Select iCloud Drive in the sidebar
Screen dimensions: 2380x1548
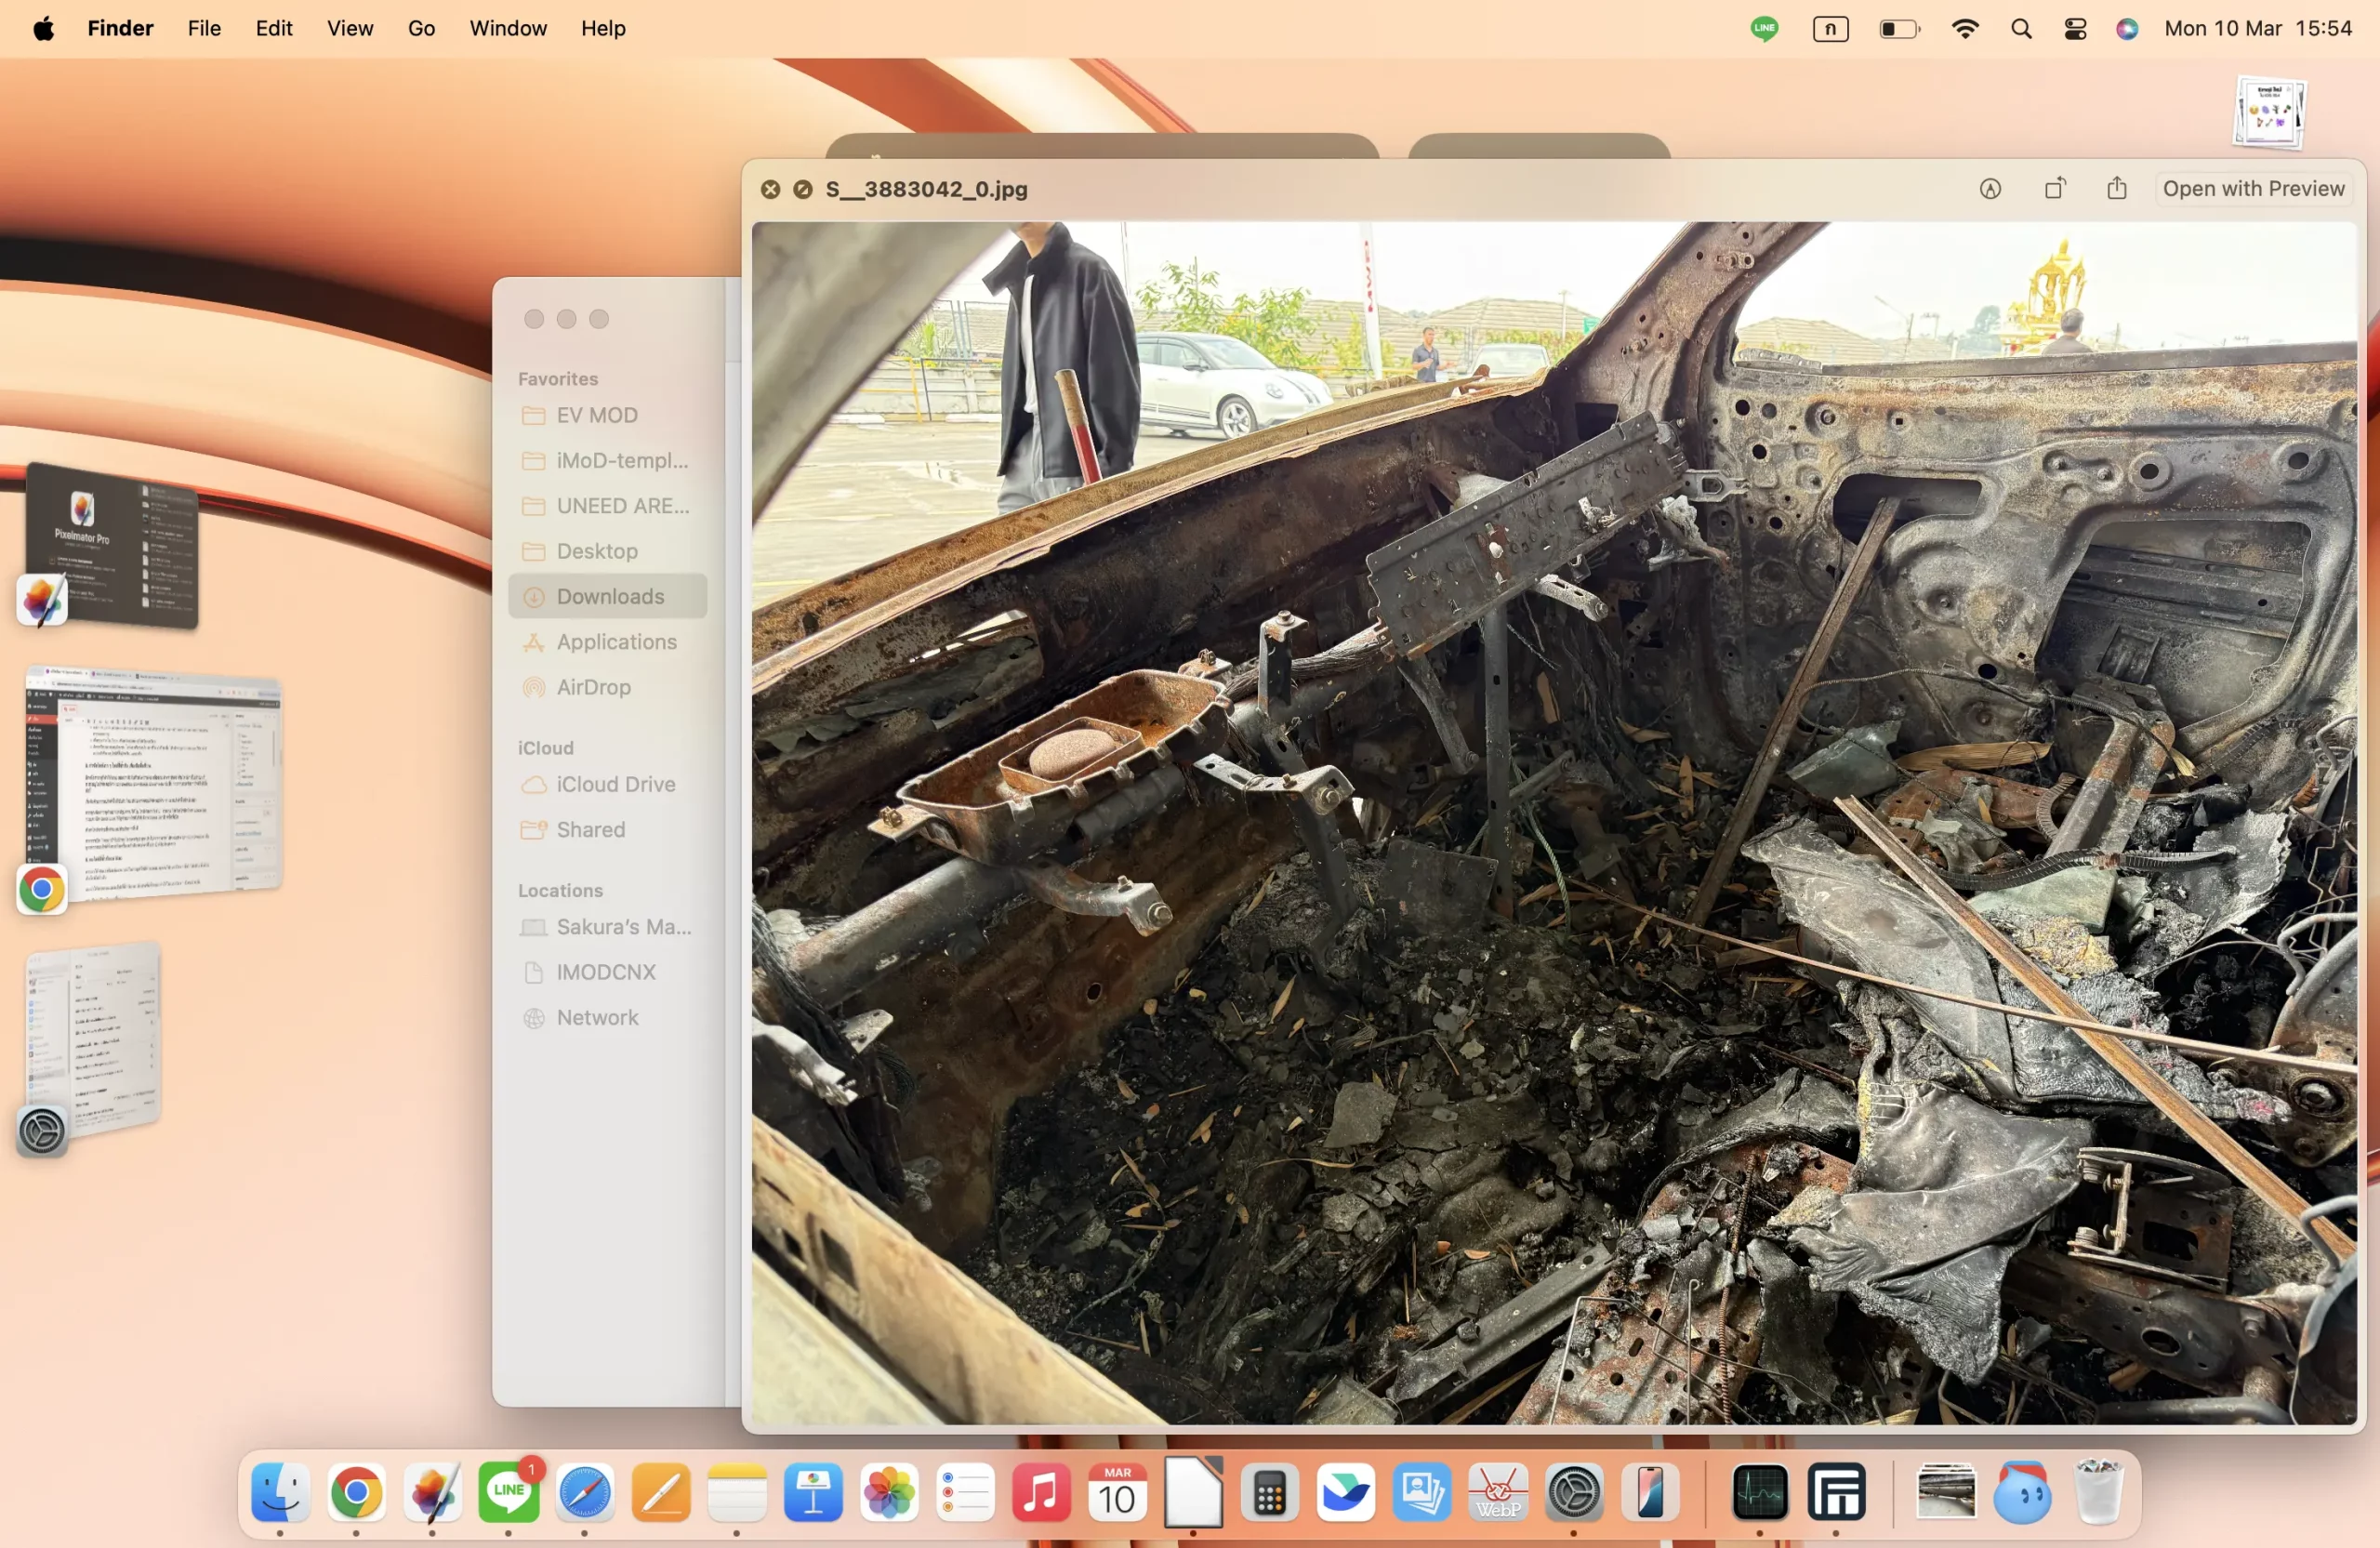615,784
